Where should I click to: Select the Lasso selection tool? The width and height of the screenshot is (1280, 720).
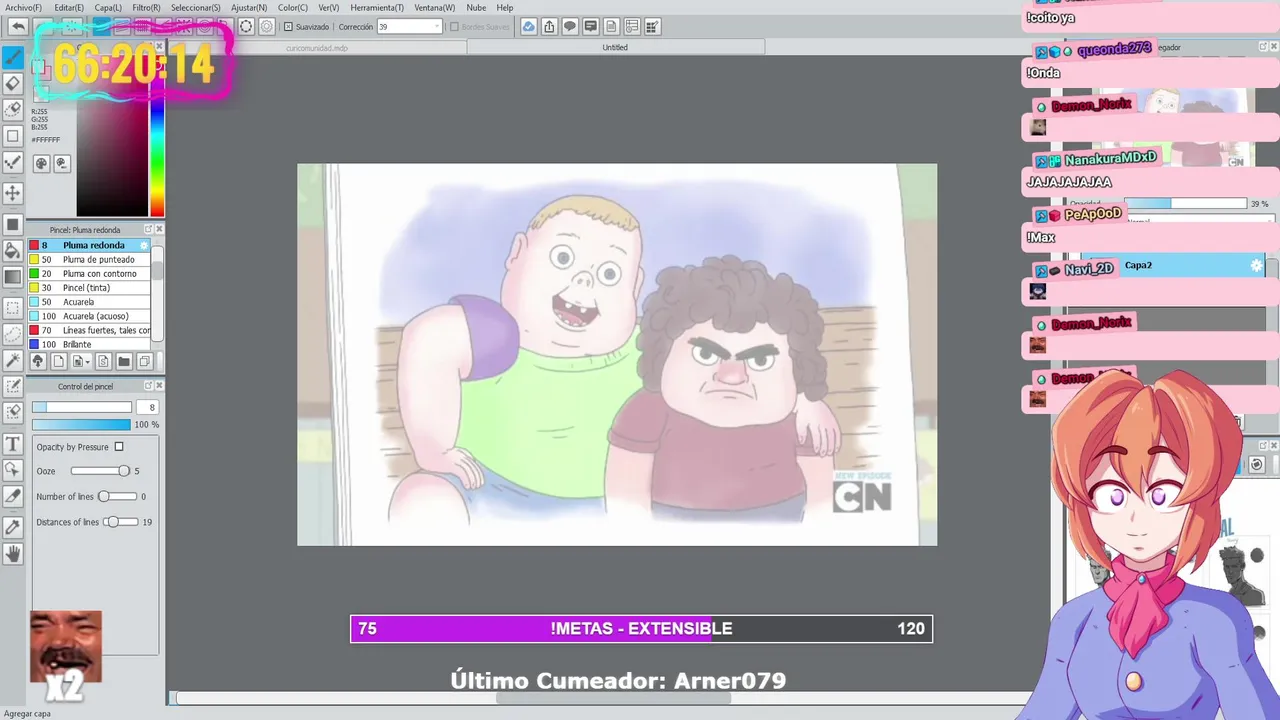point(13,334)
